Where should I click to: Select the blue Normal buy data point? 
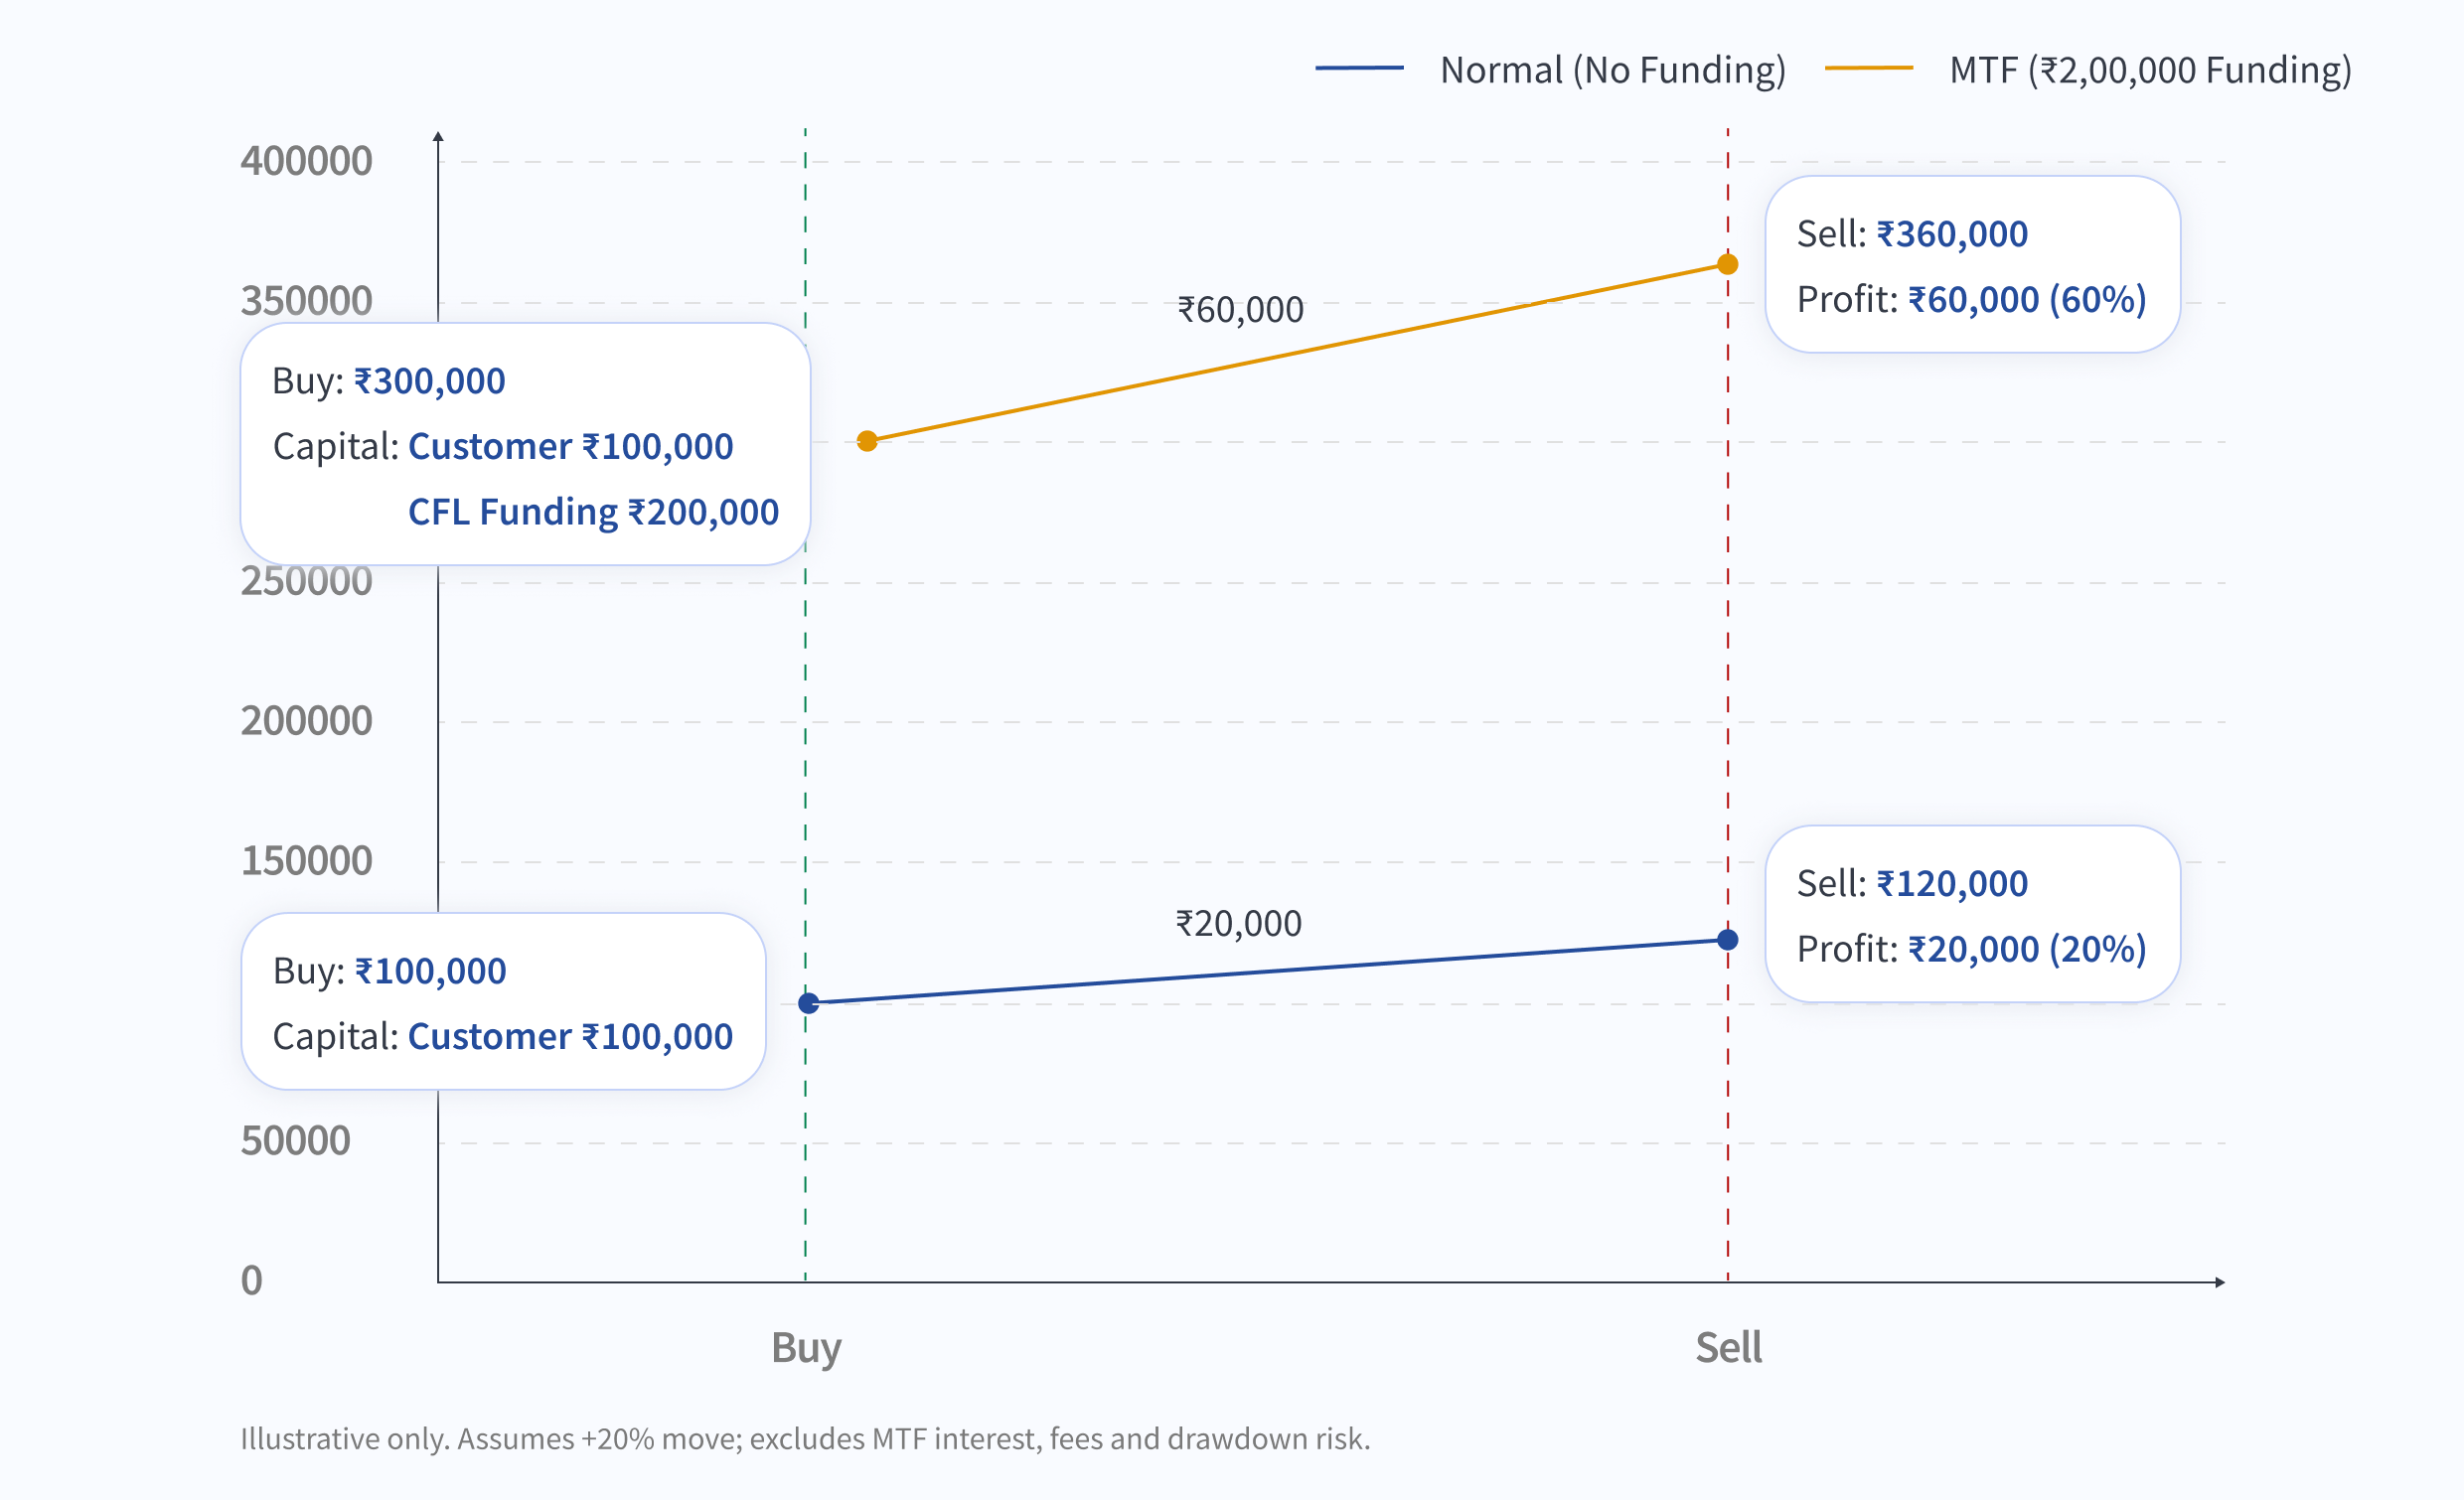[x=809, y=1003]
